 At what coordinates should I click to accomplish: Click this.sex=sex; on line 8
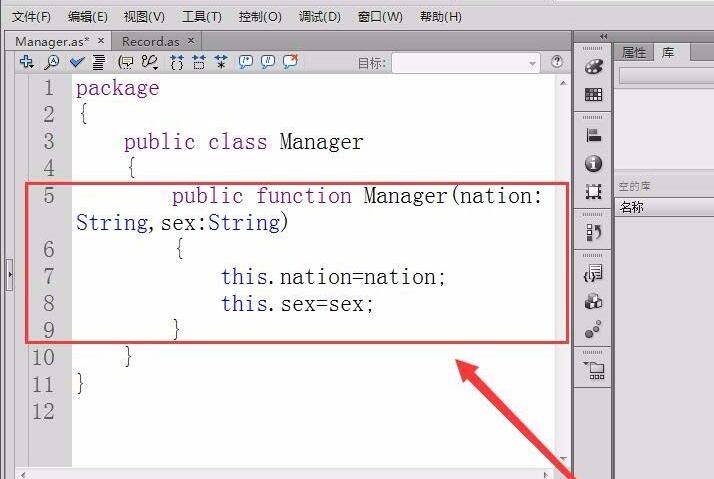point(297,304)
